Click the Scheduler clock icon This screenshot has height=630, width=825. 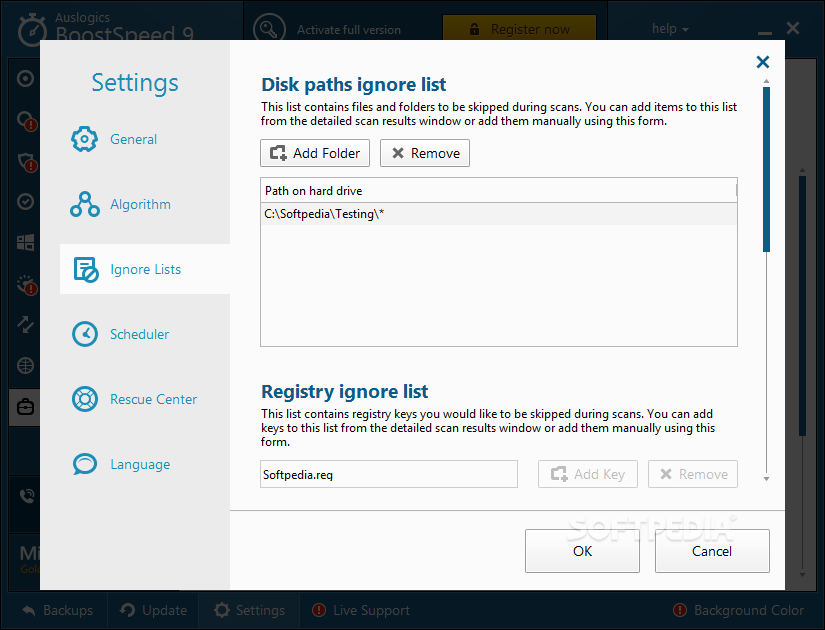pos(85,334)
